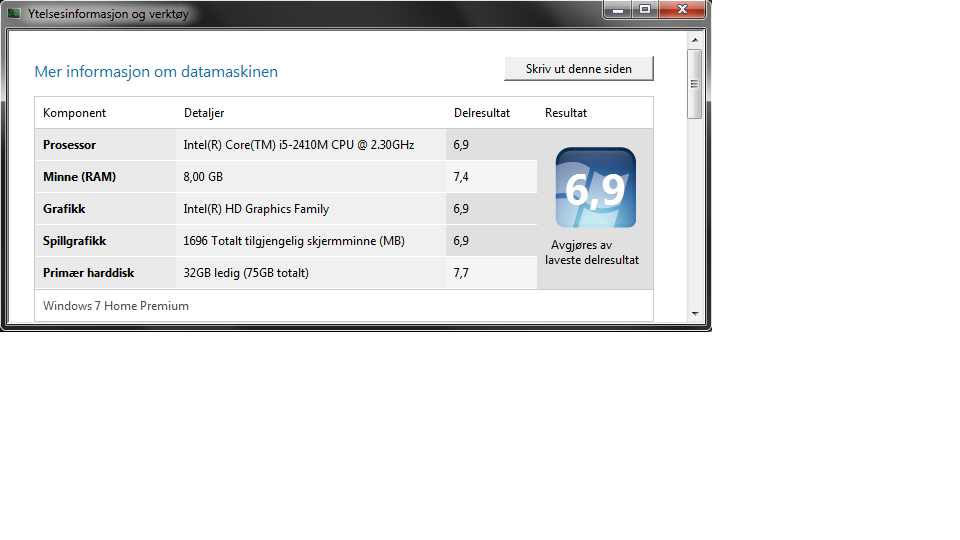Click the scrollbar up arrow

click(x=694, y=40)
